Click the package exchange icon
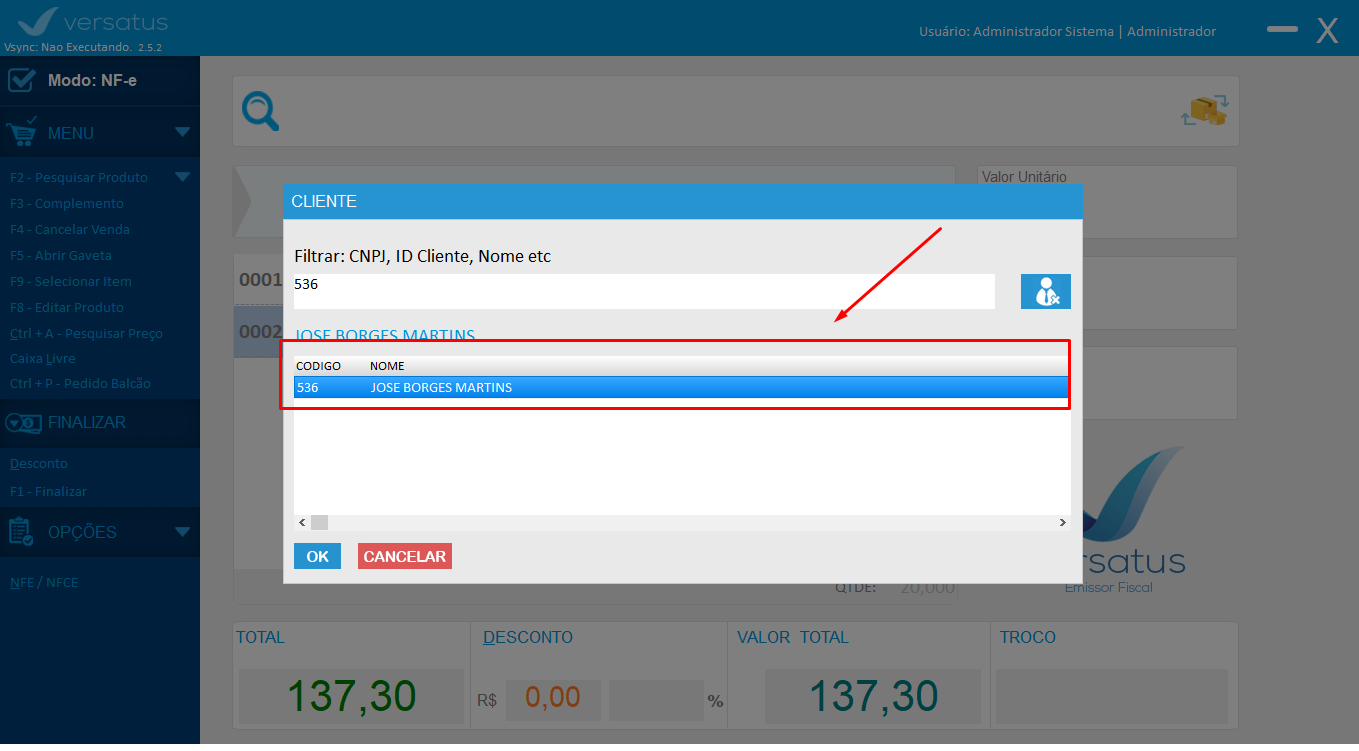The width and height of the screenshot is (1359, 751). pyautogui.click(x=1204, y=110)
